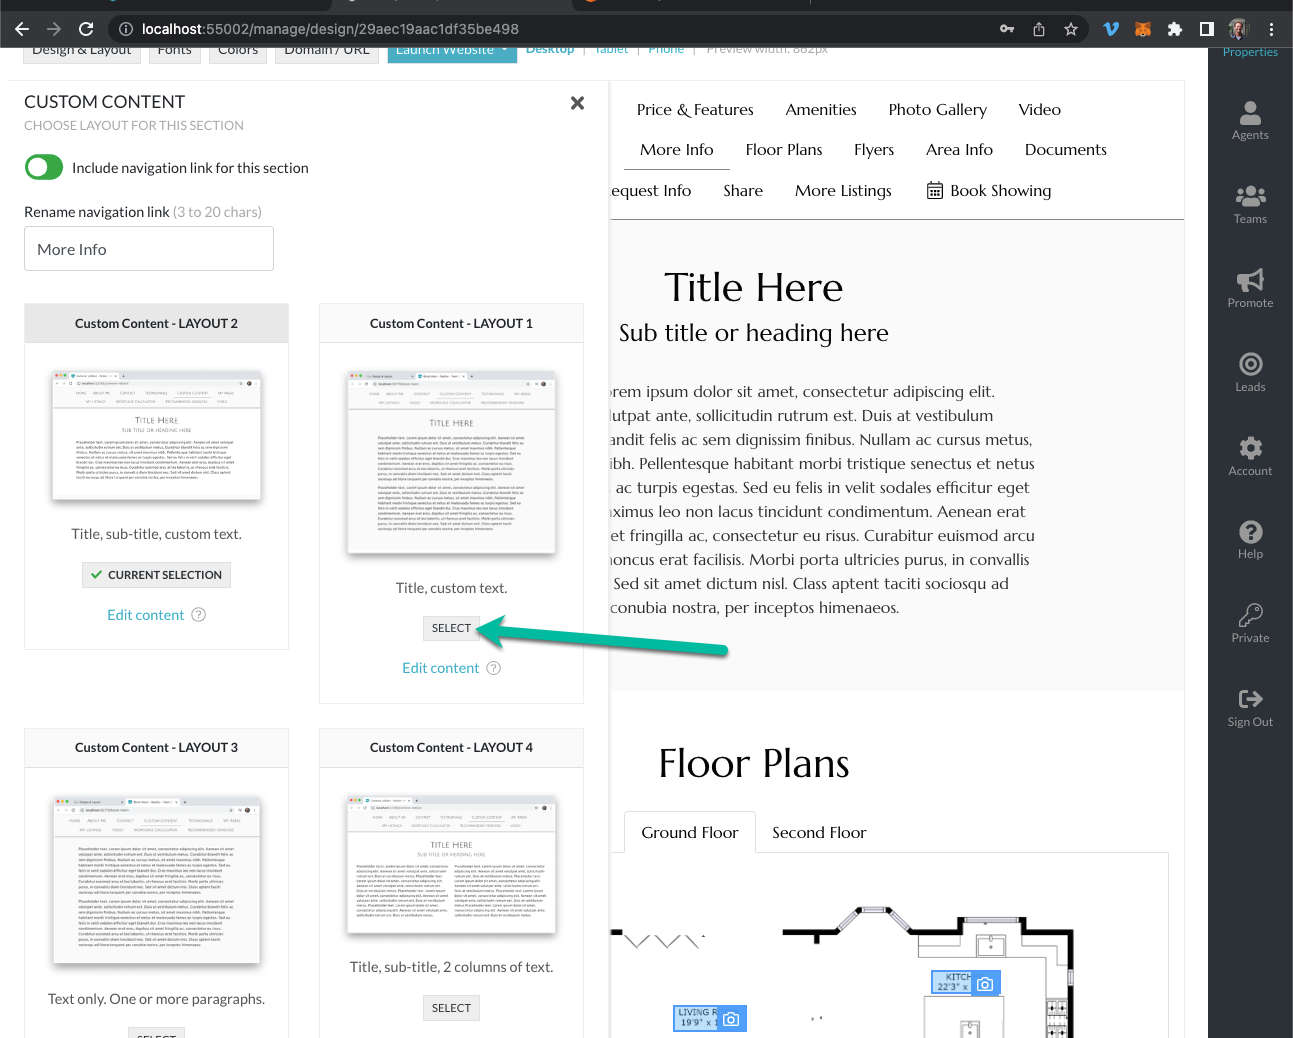Open the extensions puzzle icon
Image resolution: width=1293 pixels, height=1038 pixels.
(x=1175, y=29)
